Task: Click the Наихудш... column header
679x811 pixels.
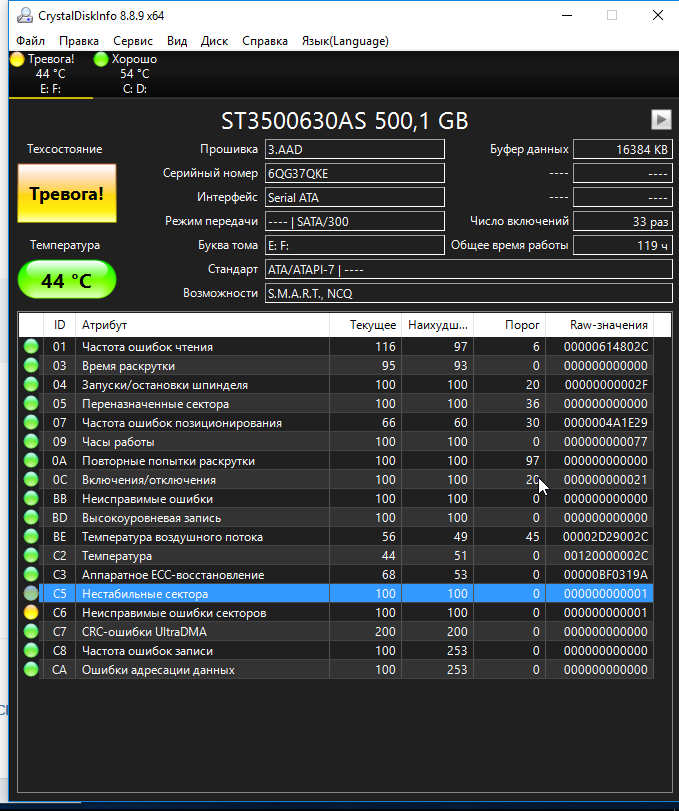Action: (437, 325)
